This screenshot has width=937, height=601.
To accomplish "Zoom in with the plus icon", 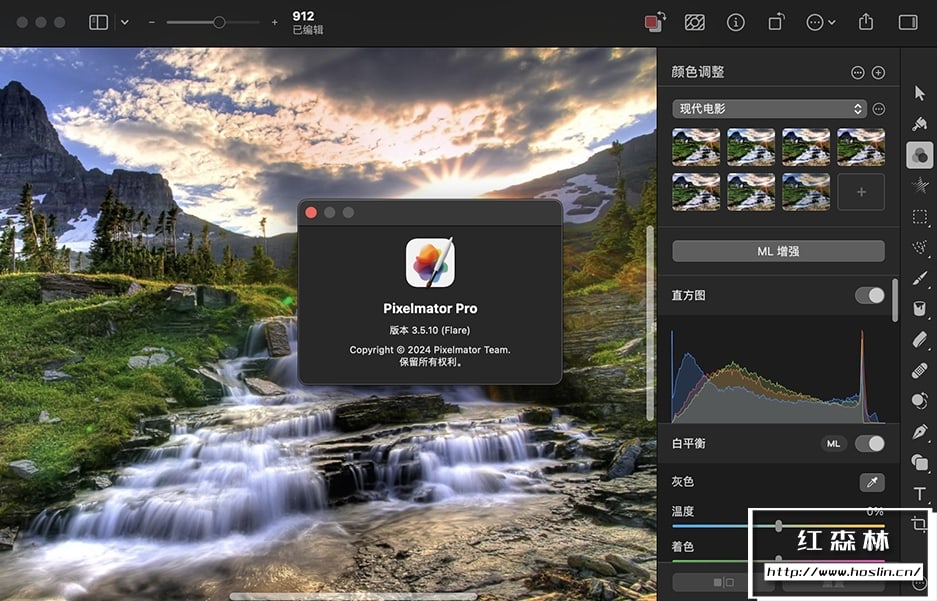I will 274,23.
